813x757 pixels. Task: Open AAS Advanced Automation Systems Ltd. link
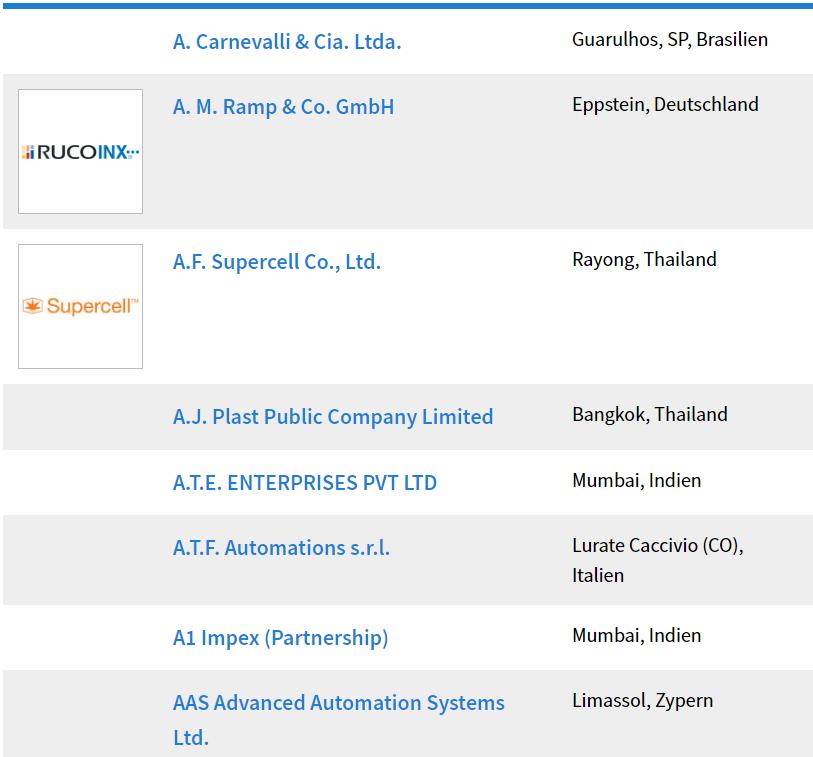pos(339,720)
